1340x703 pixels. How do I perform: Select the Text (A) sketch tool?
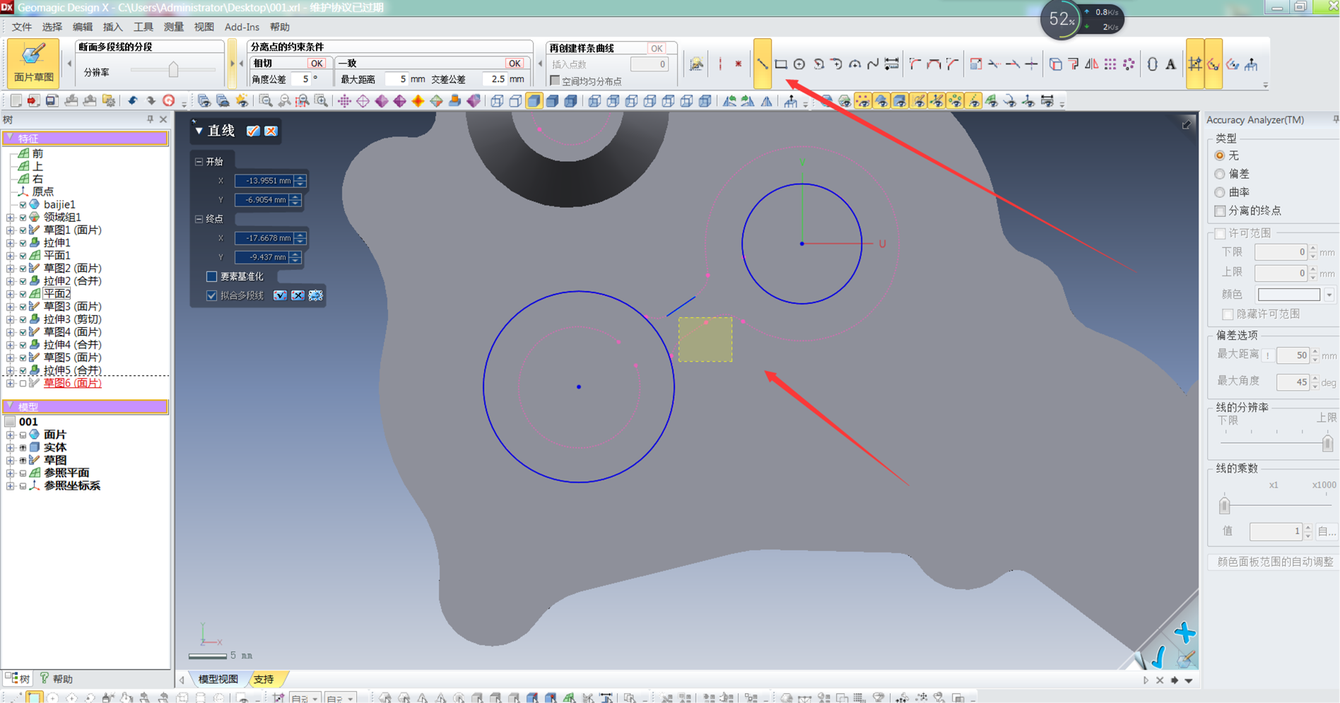pyautogui.click(x=1170, y=64)
